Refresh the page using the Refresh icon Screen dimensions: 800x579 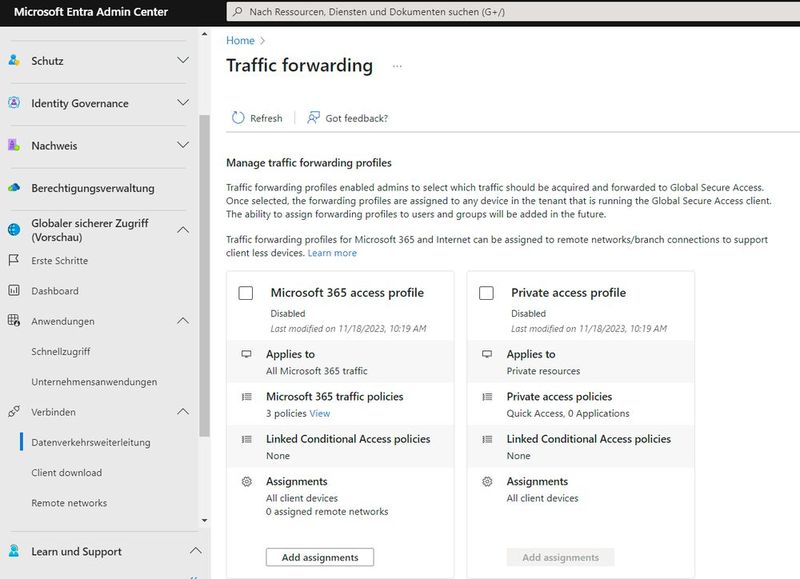click(x=238, y=117)
